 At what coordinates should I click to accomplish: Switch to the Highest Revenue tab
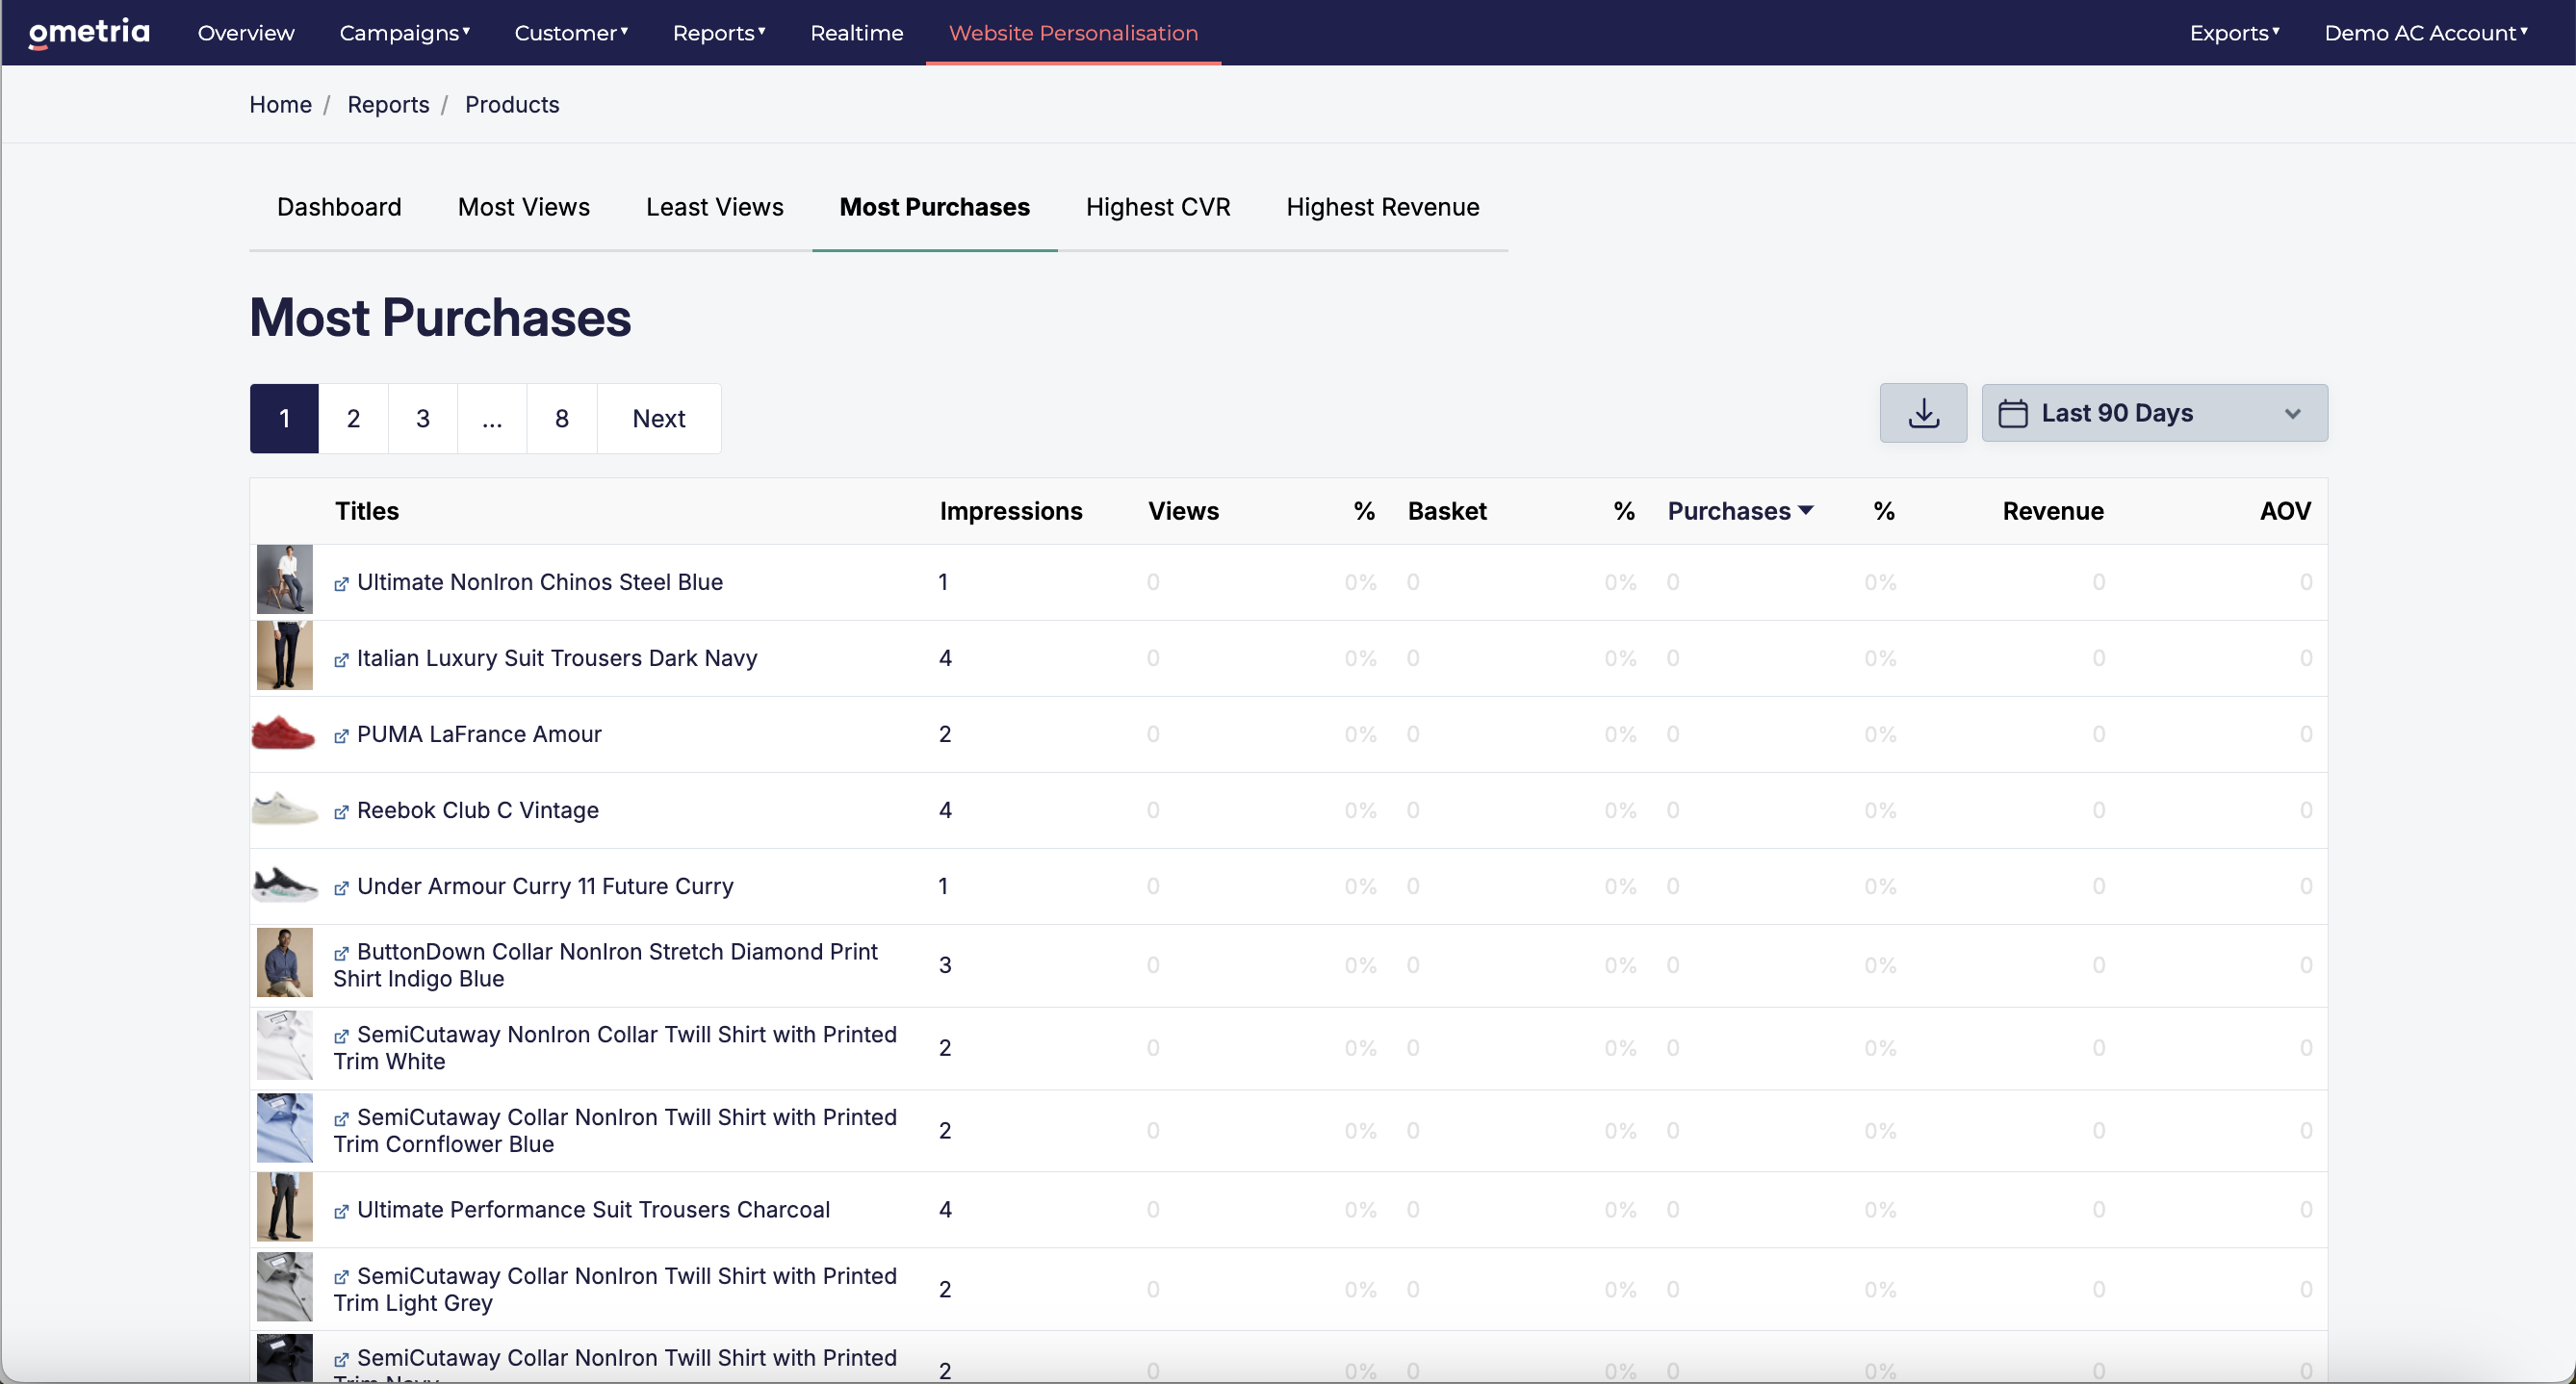click(x=1382, y=207)
